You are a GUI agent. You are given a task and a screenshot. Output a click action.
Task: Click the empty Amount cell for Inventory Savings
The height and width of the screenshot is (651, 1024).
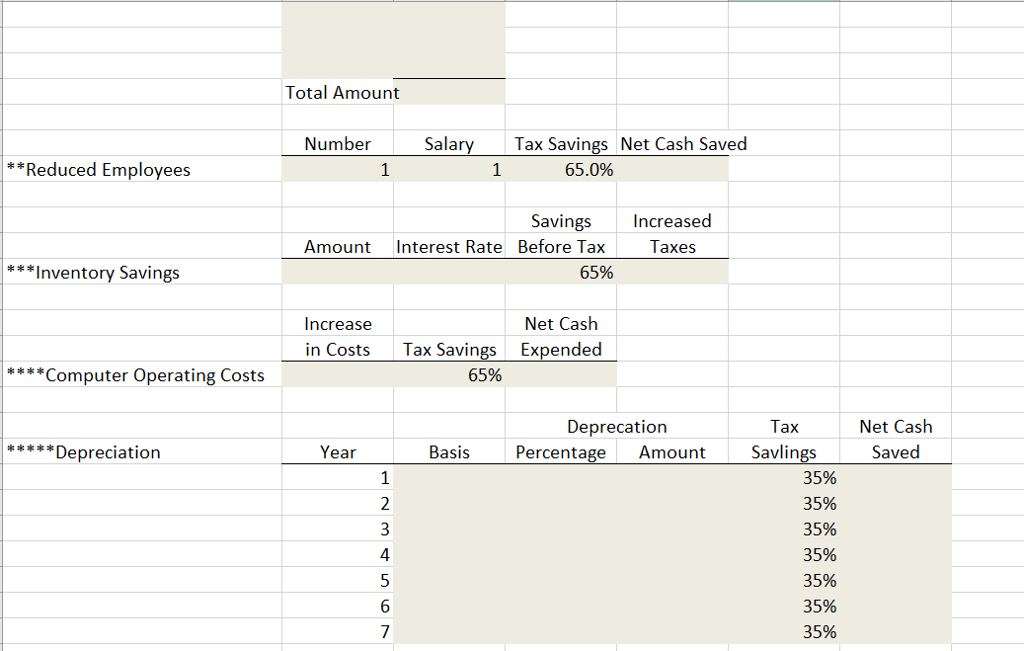point(338,272)
